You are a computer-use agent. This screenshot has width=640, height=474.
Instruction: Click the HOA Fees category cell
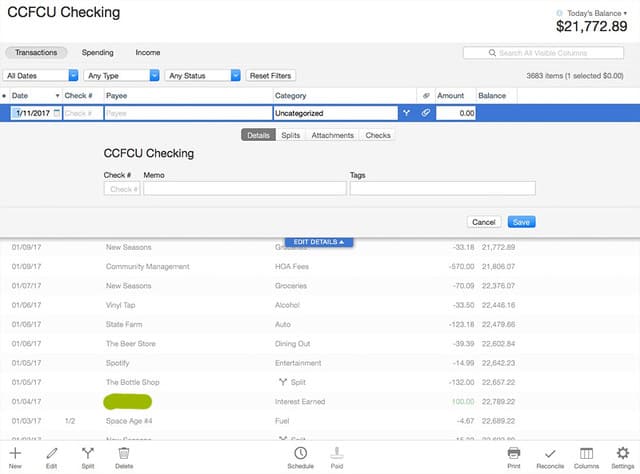point(292,267)
